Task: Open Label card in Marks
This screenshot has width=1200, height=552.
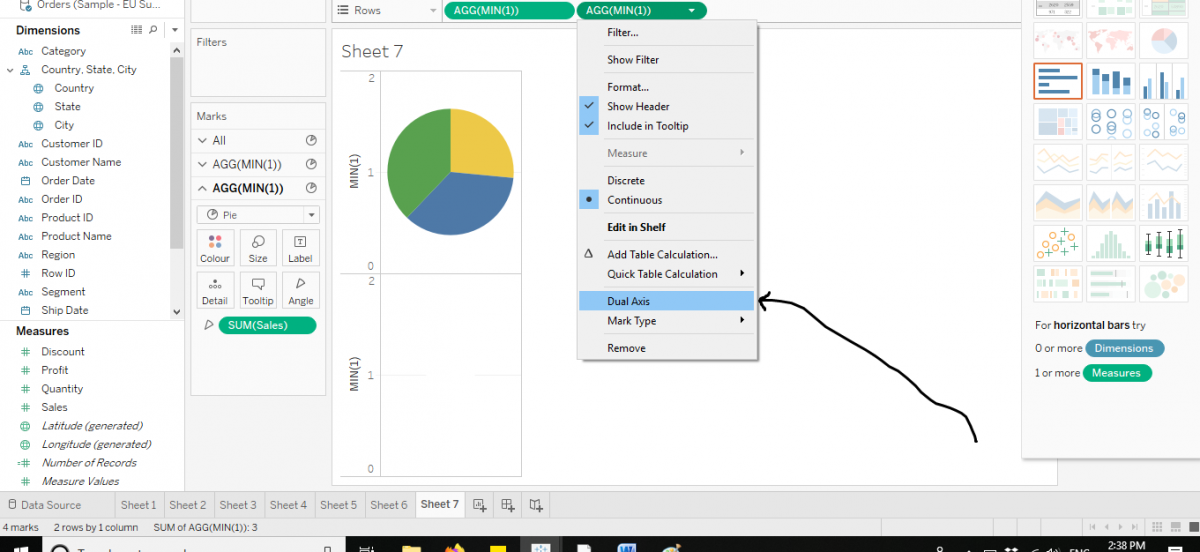Action: (x=301, y=247)
